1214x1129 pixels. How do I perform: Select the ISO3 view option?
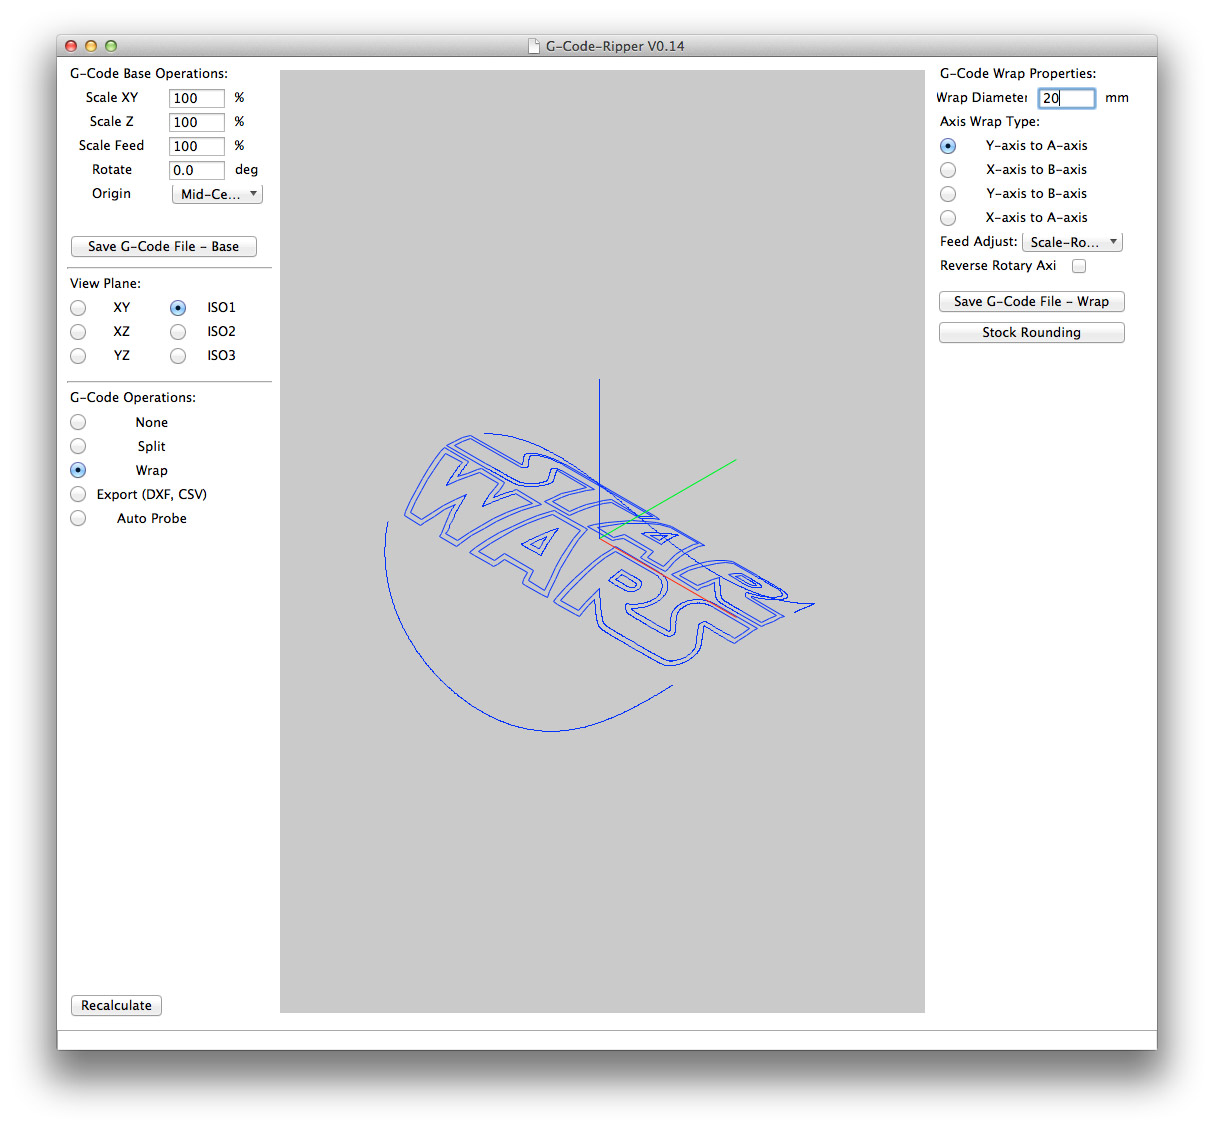tap(178, 356)
